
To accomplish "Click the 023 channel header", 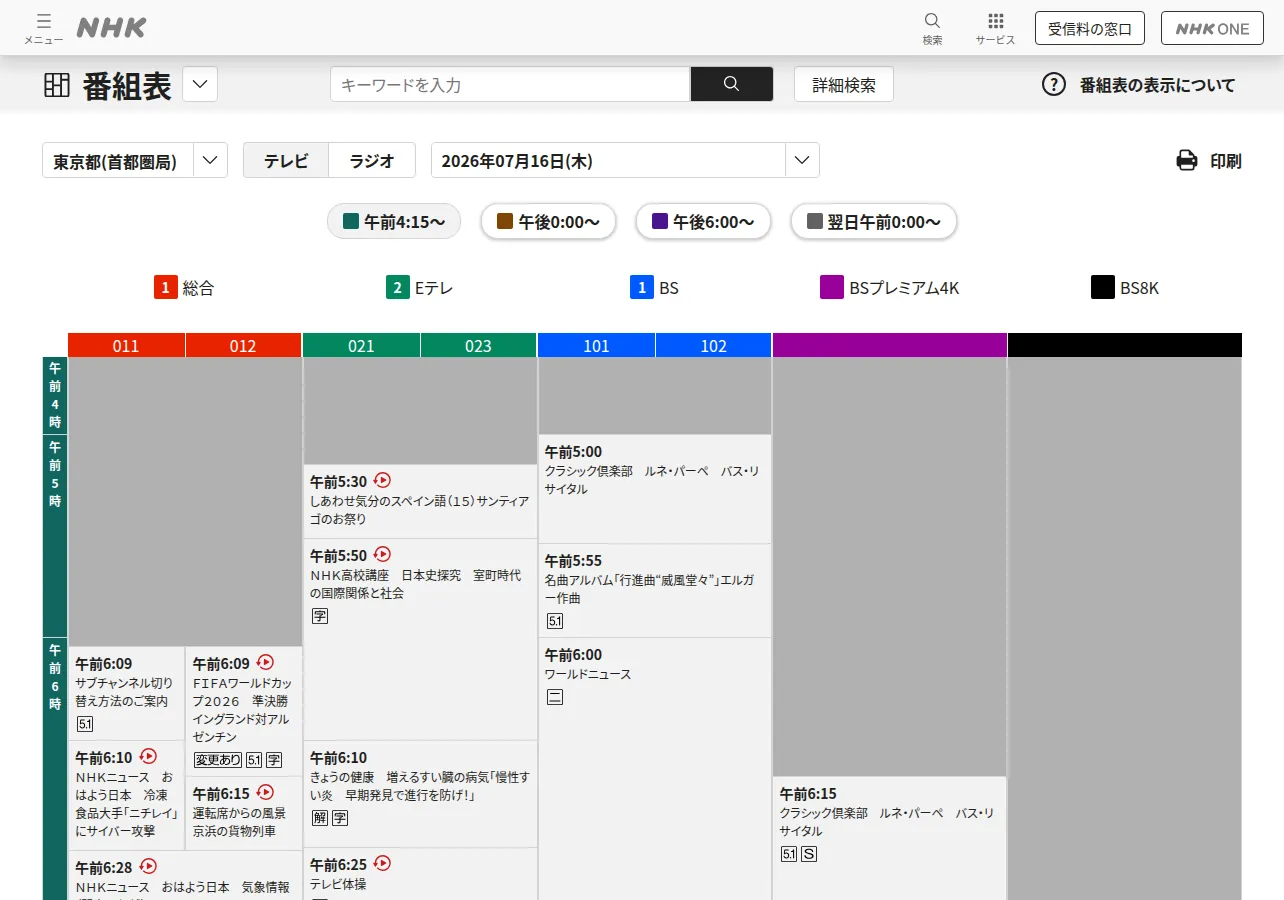I will (479, 345).
